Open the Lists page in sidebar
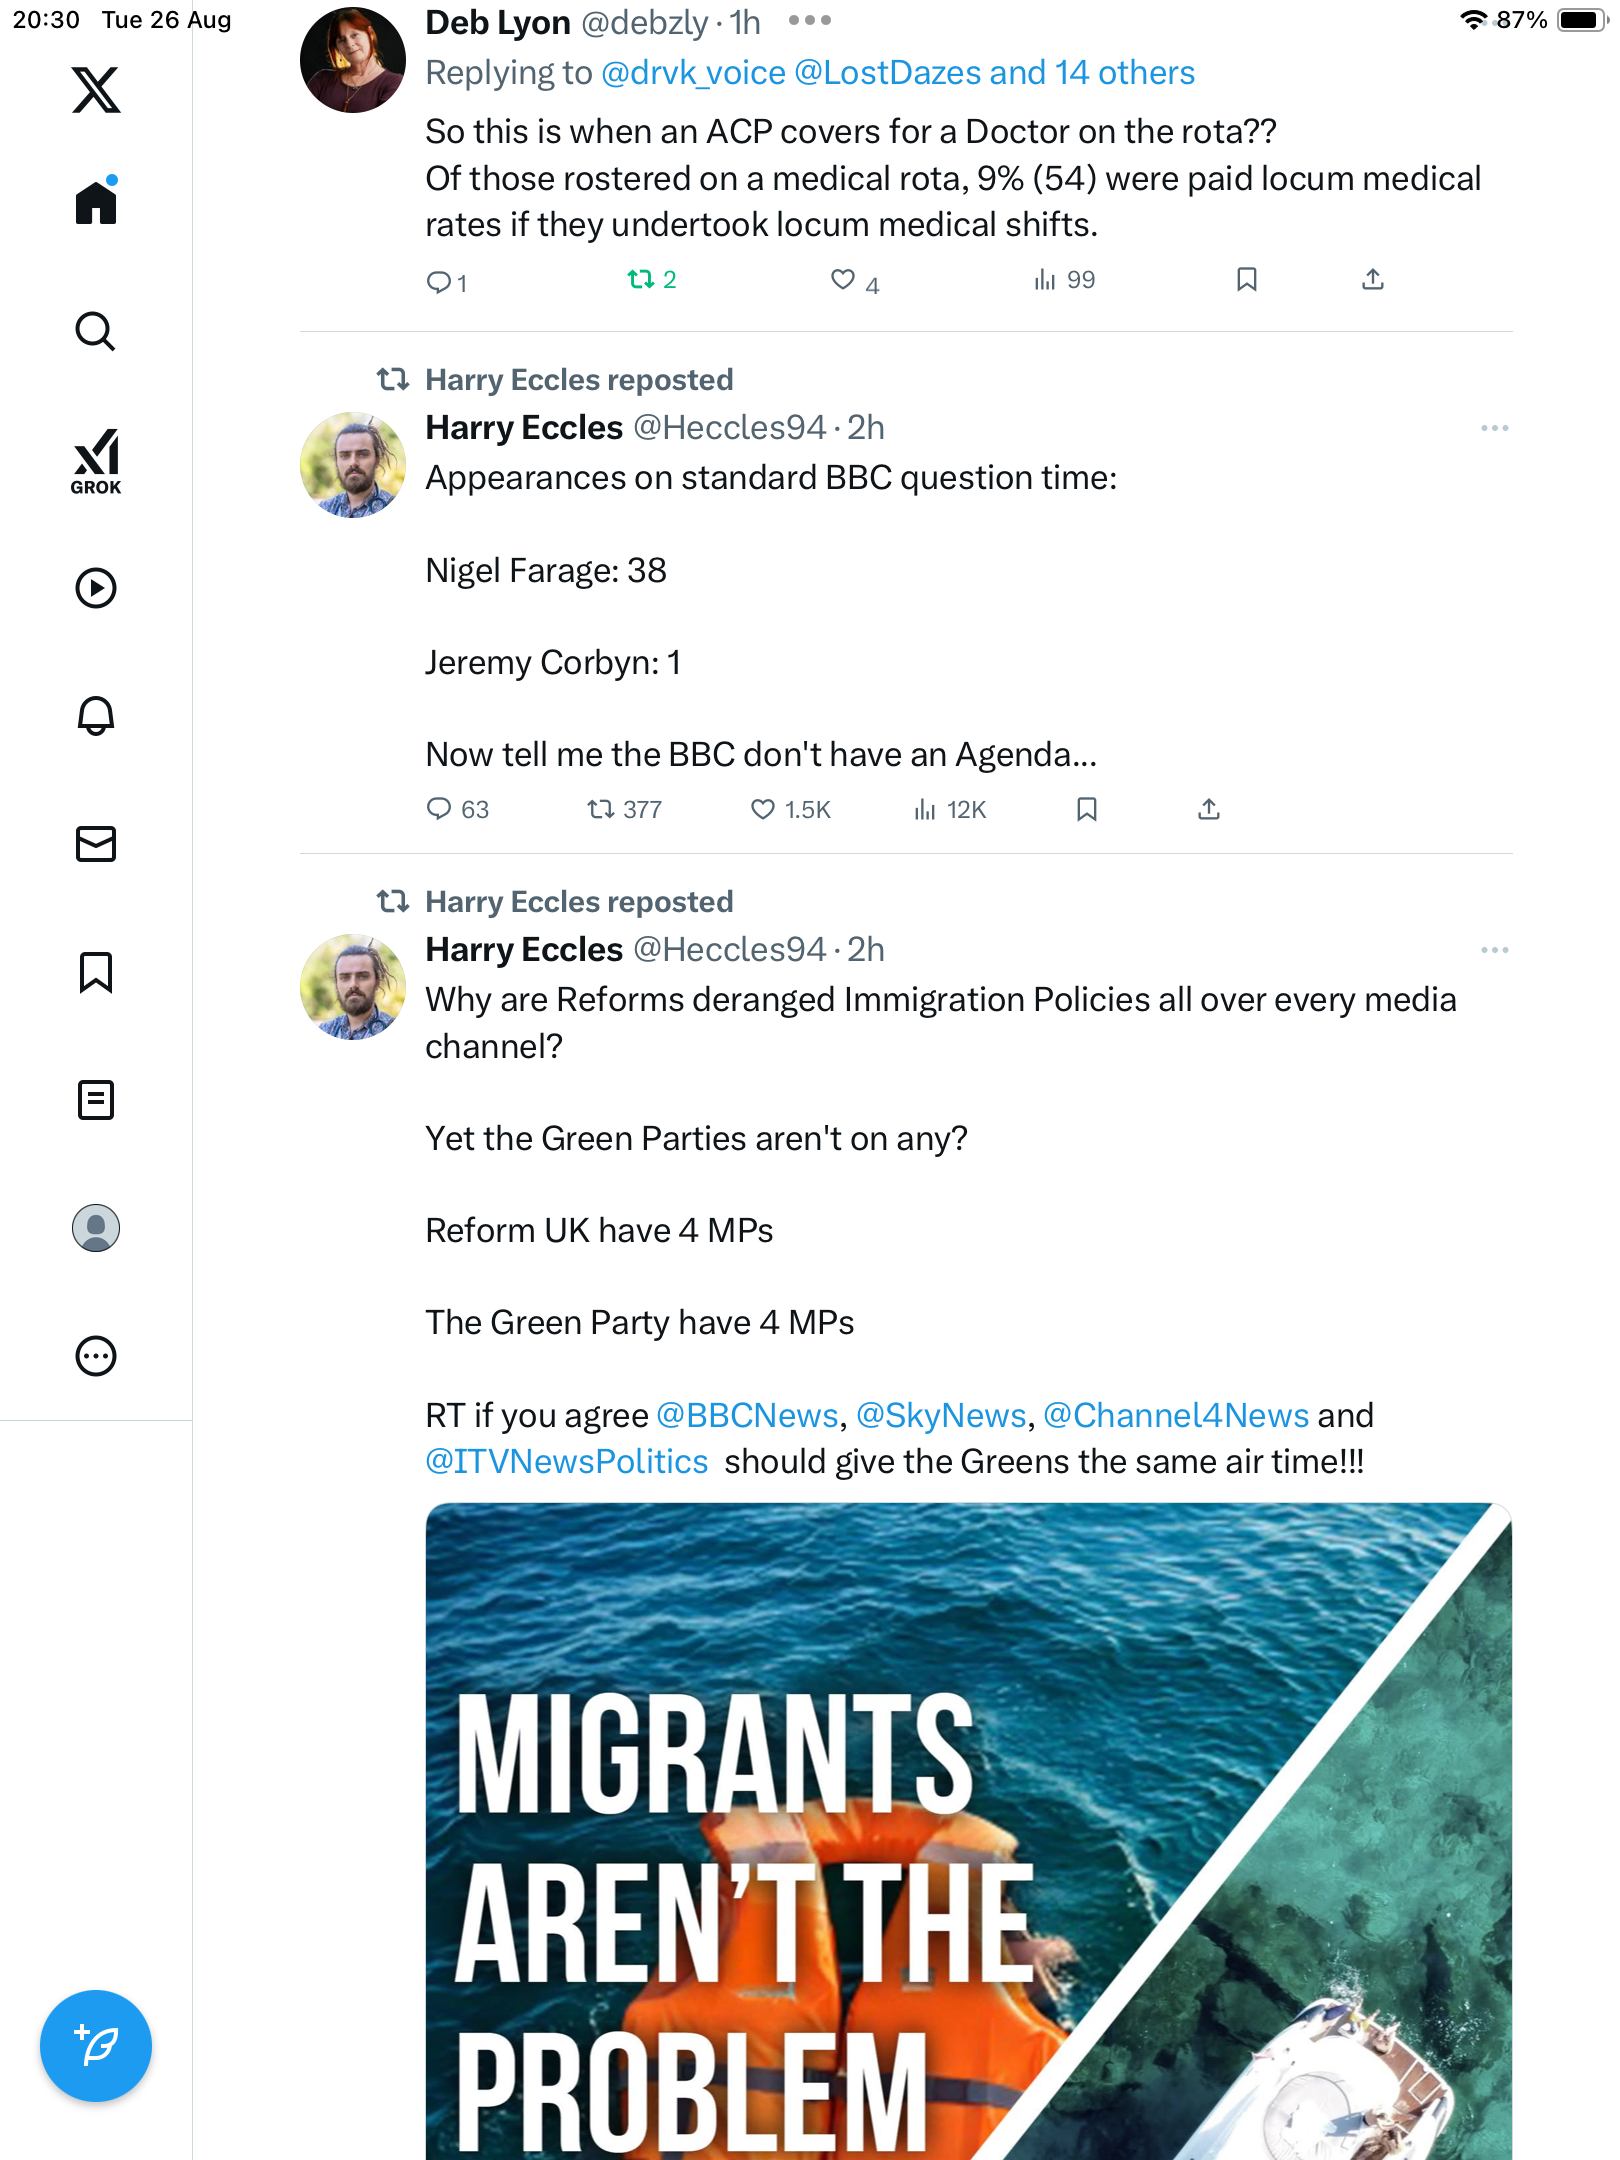Image resolution: width=1620 pixels, height=2160 pixels. click(96, 1100)
